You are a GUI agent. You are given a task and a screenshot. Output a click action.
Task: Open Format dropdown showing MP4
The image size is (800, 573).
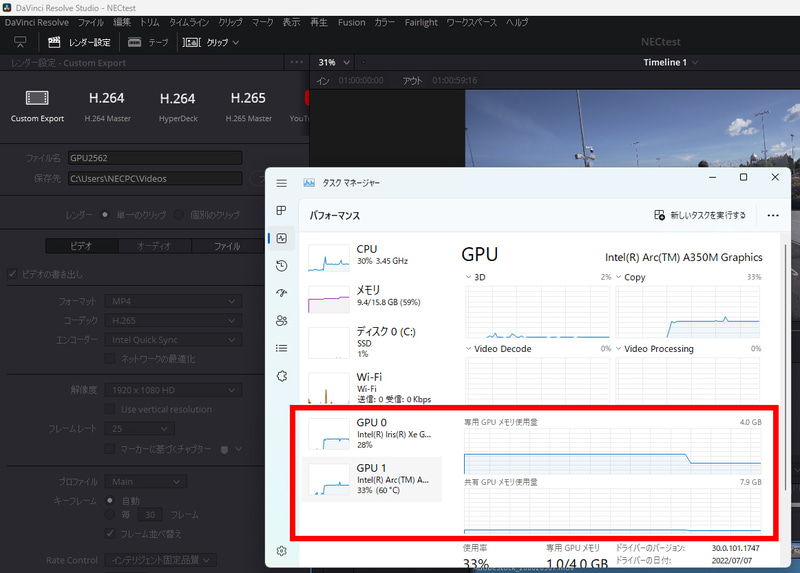pos(173,302)
